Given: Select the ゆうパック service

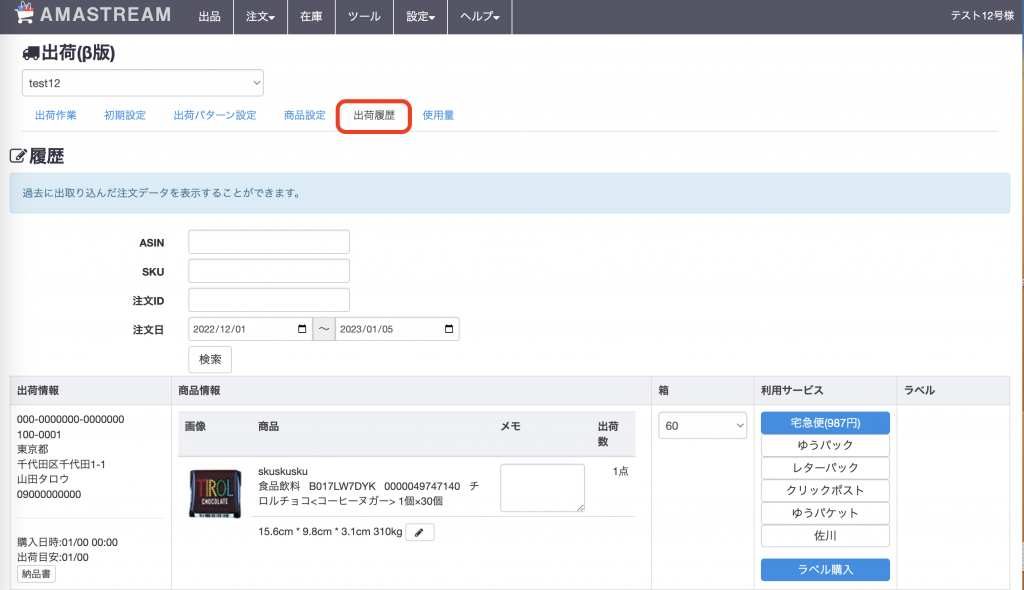Looking at the screenshot, I should coord(825,446).
